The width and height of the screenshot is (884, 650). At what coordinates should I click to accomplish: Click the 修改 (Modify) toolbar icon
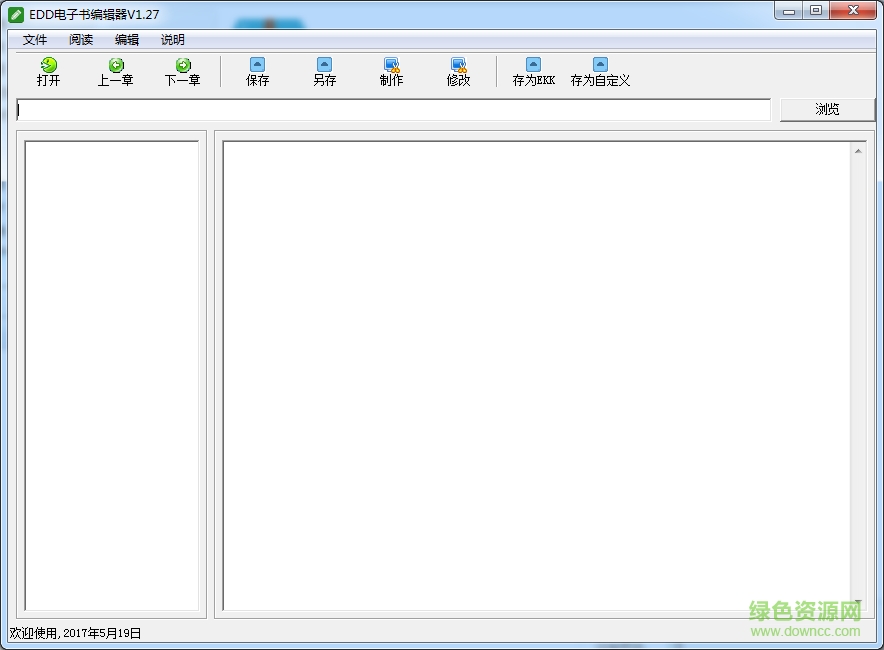pyautogui.click(x=458, y=72)
